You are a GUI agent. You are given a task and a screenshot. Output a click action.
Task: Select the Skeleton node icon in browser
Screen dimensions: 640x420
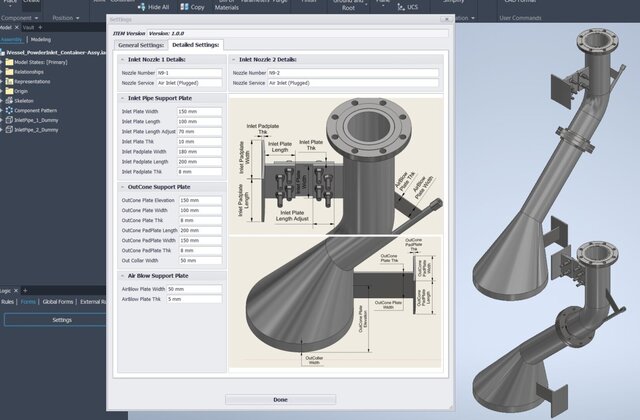tap(9, 102)
